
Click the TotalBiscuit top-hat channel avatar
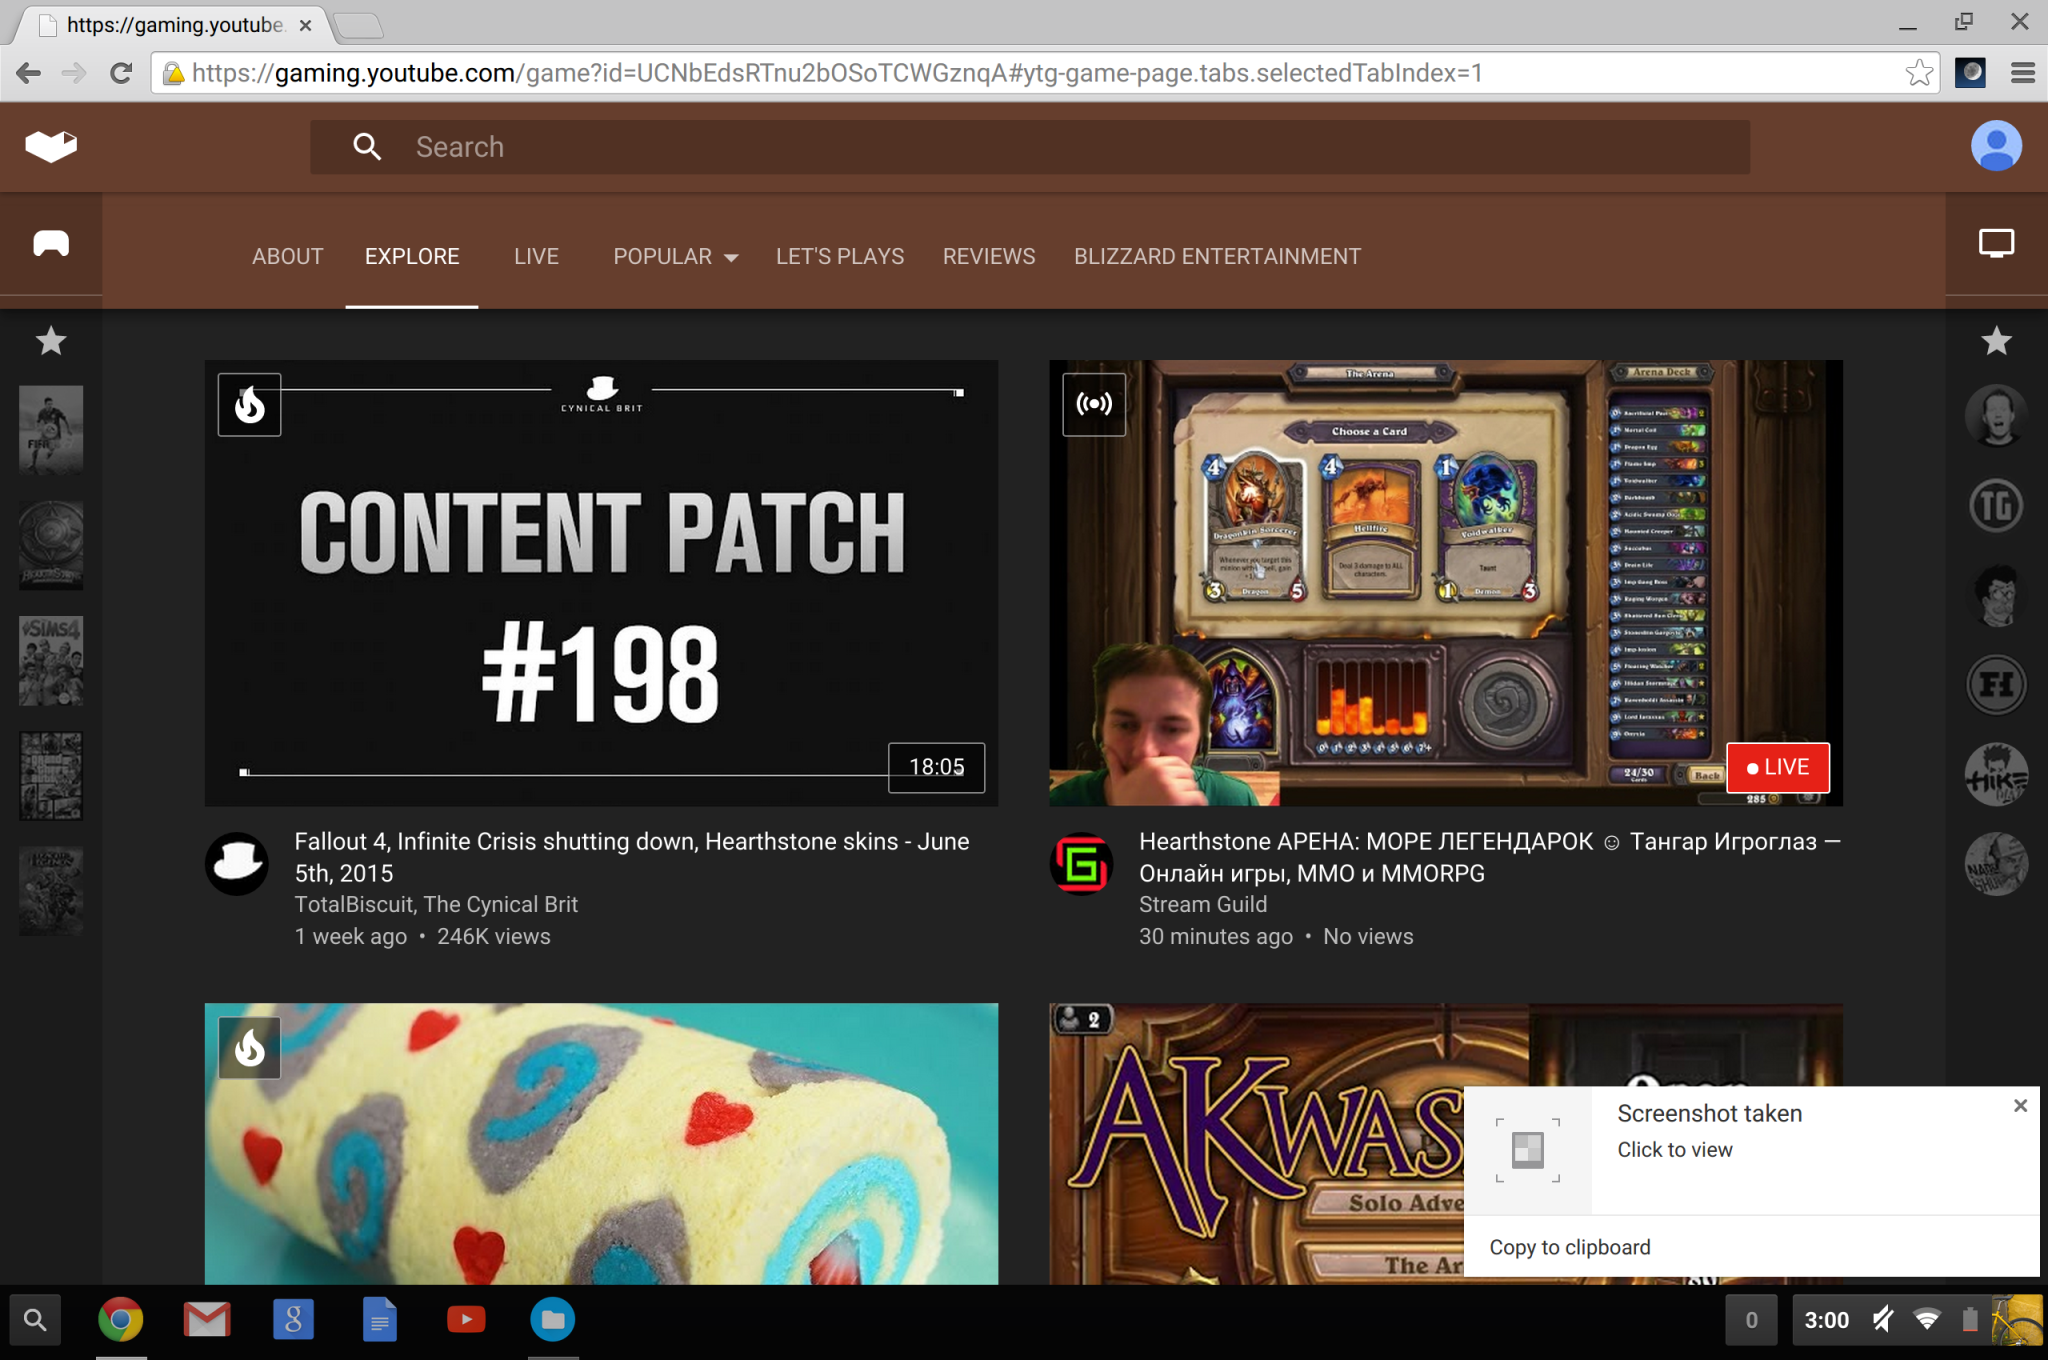click(237, 863)
